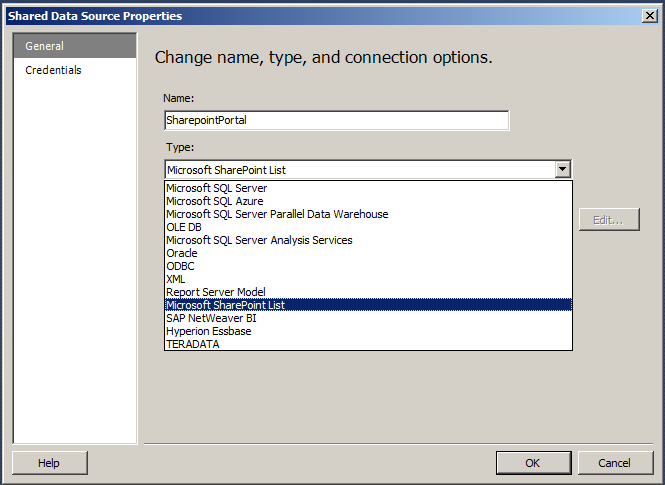
Task: Click the Edit... button
Action: (609, 220)
